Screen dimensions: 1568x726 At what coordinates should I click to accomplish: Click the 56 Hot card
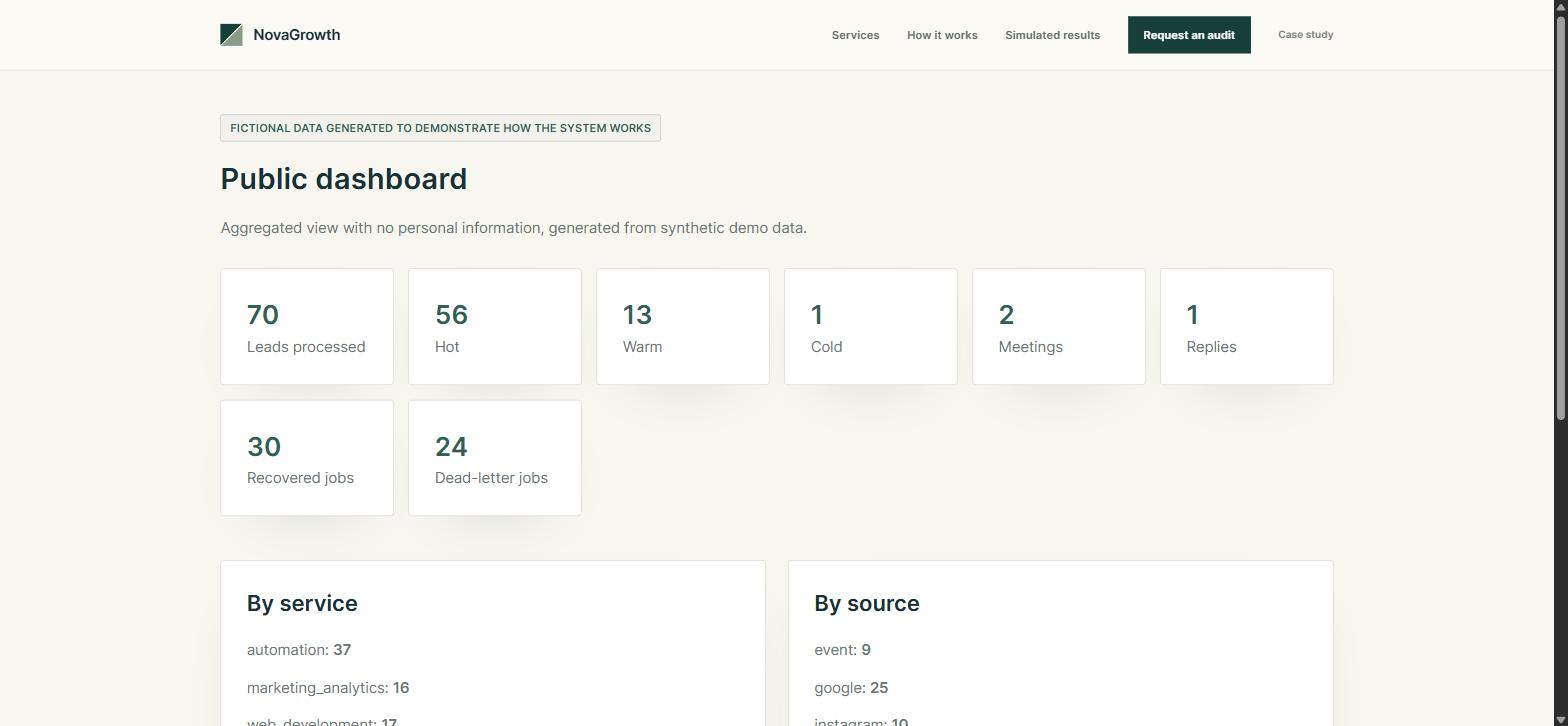[495, 326]
